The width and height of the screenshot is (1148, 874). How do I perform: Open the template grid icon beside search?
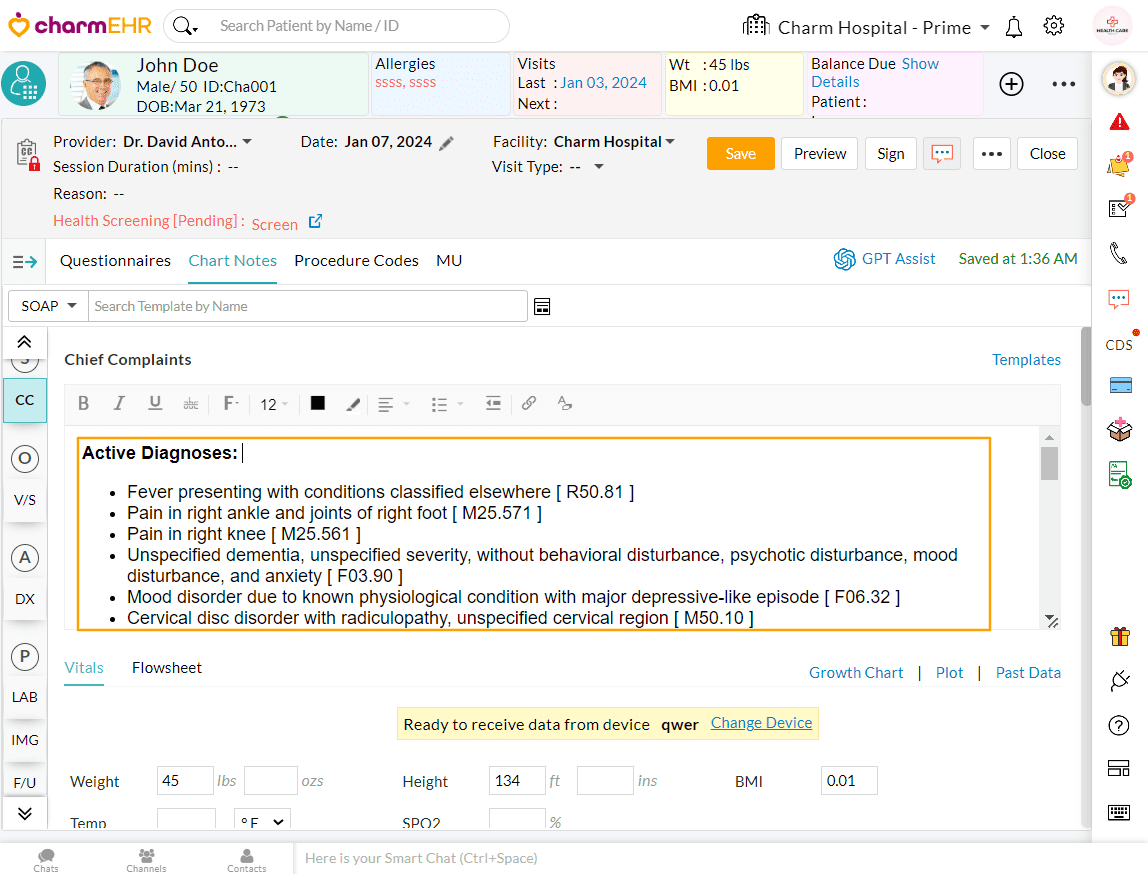coord(542,306)
